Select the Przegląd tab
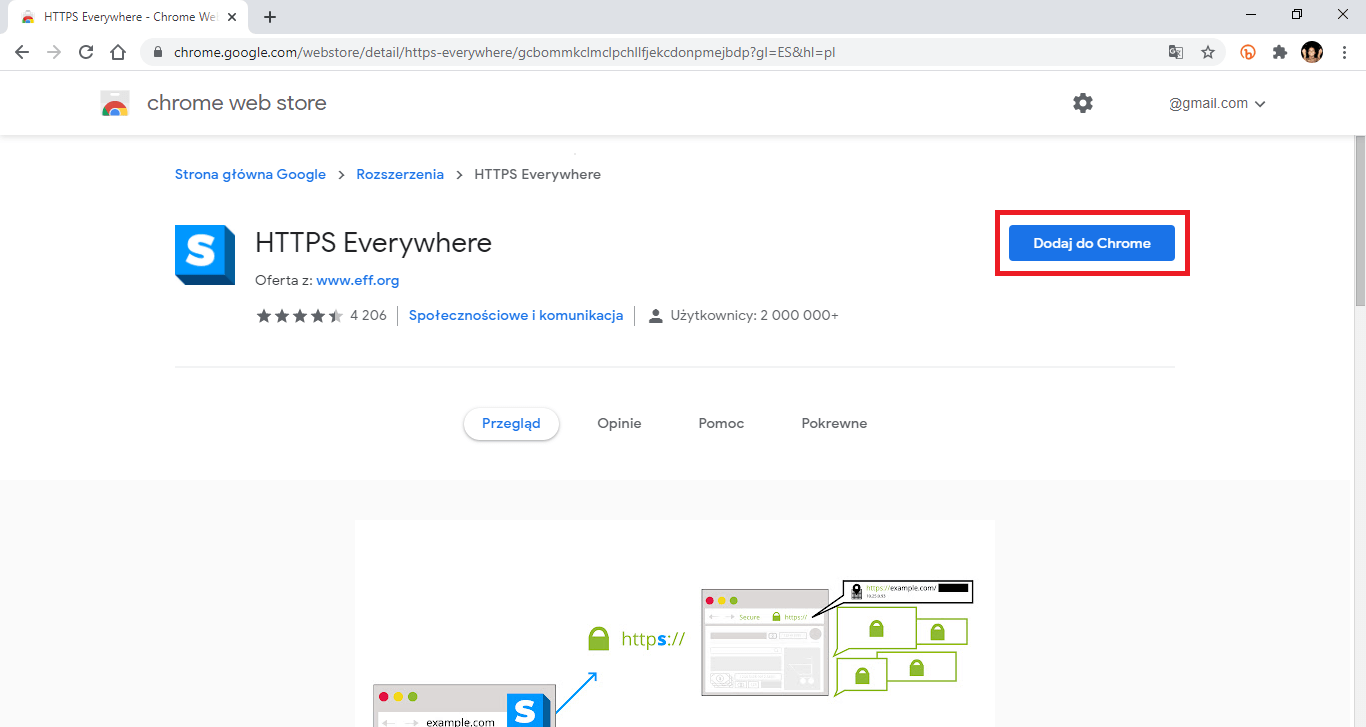Viewport: 1366px width, 727px height. tap(511, 423)
